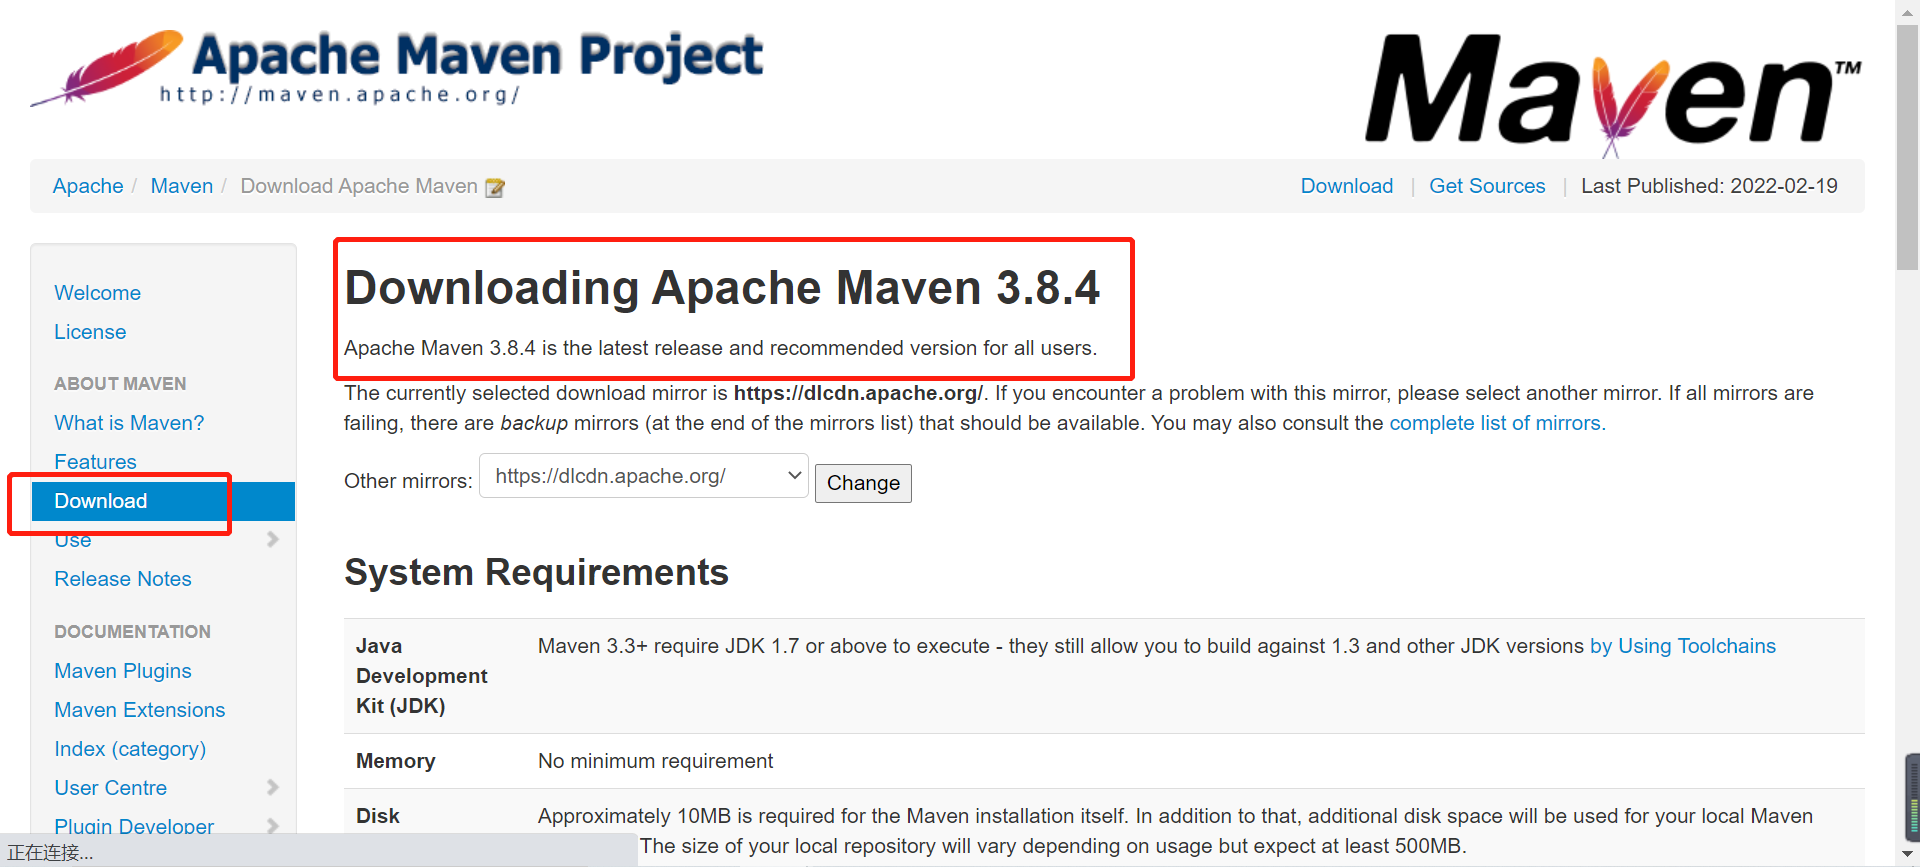Image resolution: width=1920 pixels, height=867 pixels.
Task: Click the Download Apache Maven breadcrumb text
Action: tap(359, 186)
